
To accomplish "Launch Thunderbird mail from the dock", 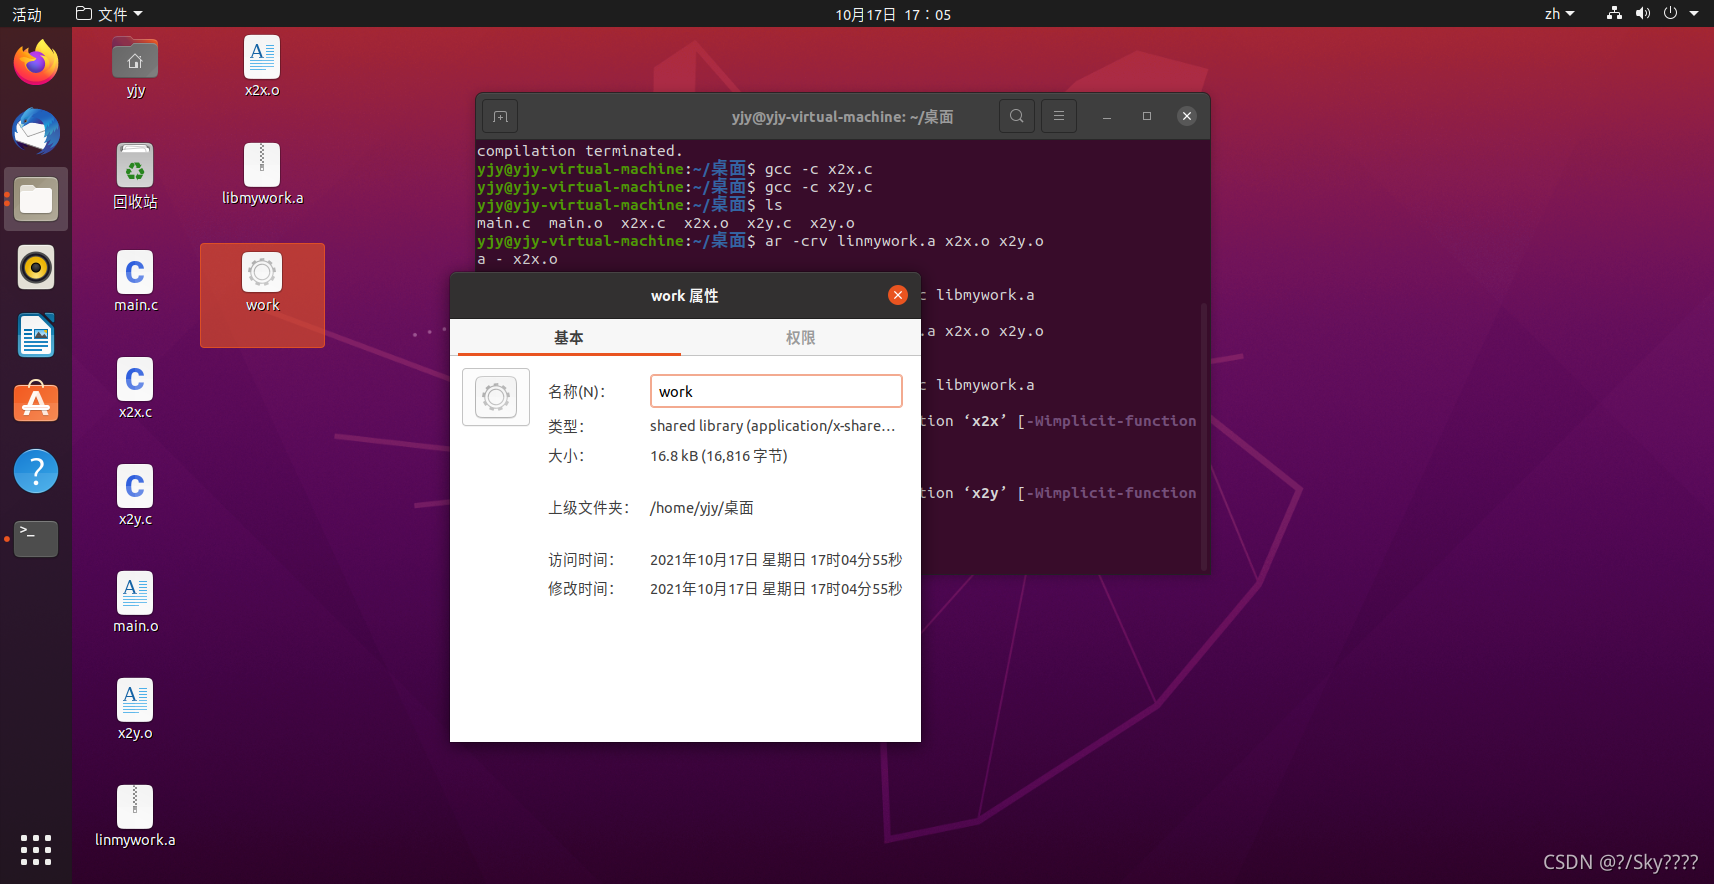I will pos(36,131).
